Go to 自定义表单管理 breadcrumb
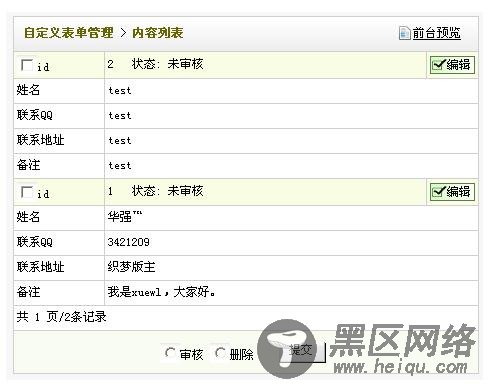Viewport: 489px width, 384px height. 69,33
